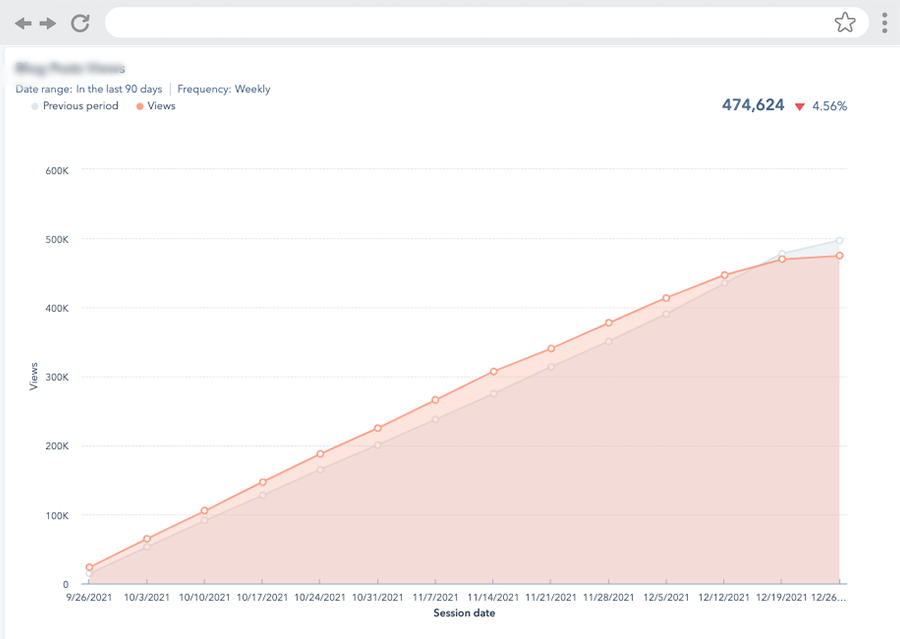900x639 pixels.
Task: Click the 9/26/2021 x-axis date label
Action: point(89,597)
